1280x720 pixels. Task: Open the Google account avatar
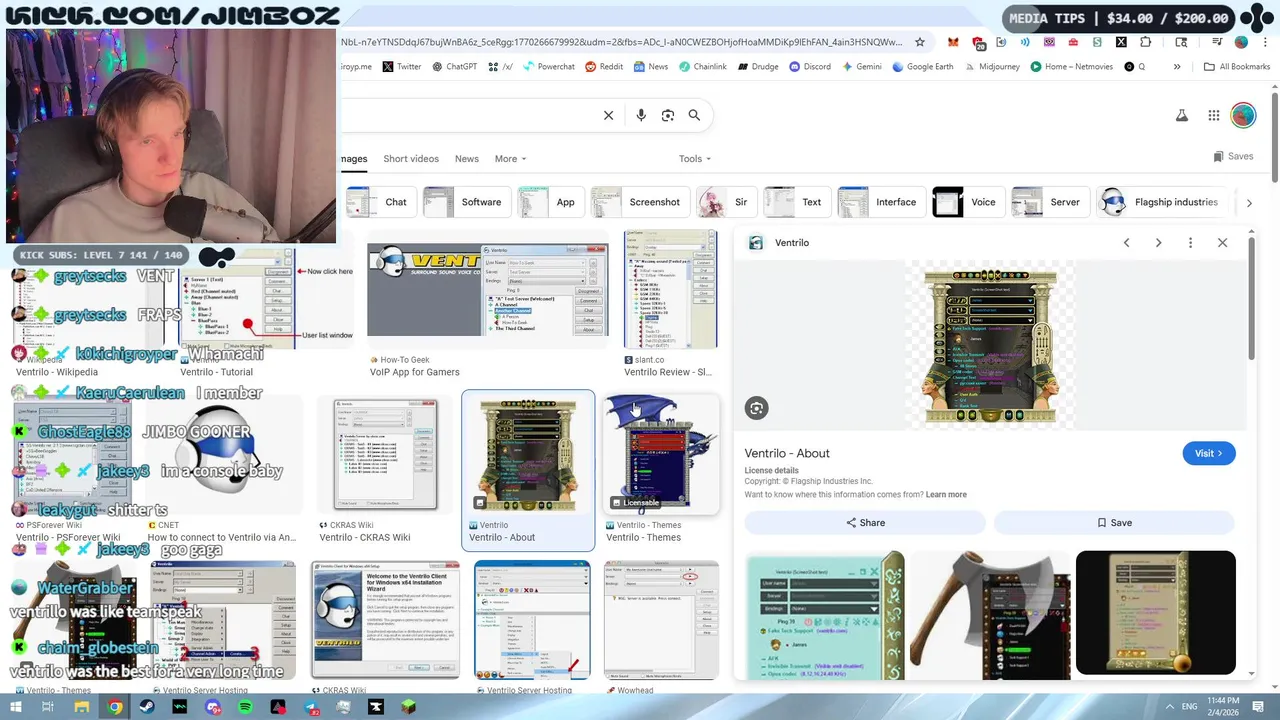tap(1243, 115)
